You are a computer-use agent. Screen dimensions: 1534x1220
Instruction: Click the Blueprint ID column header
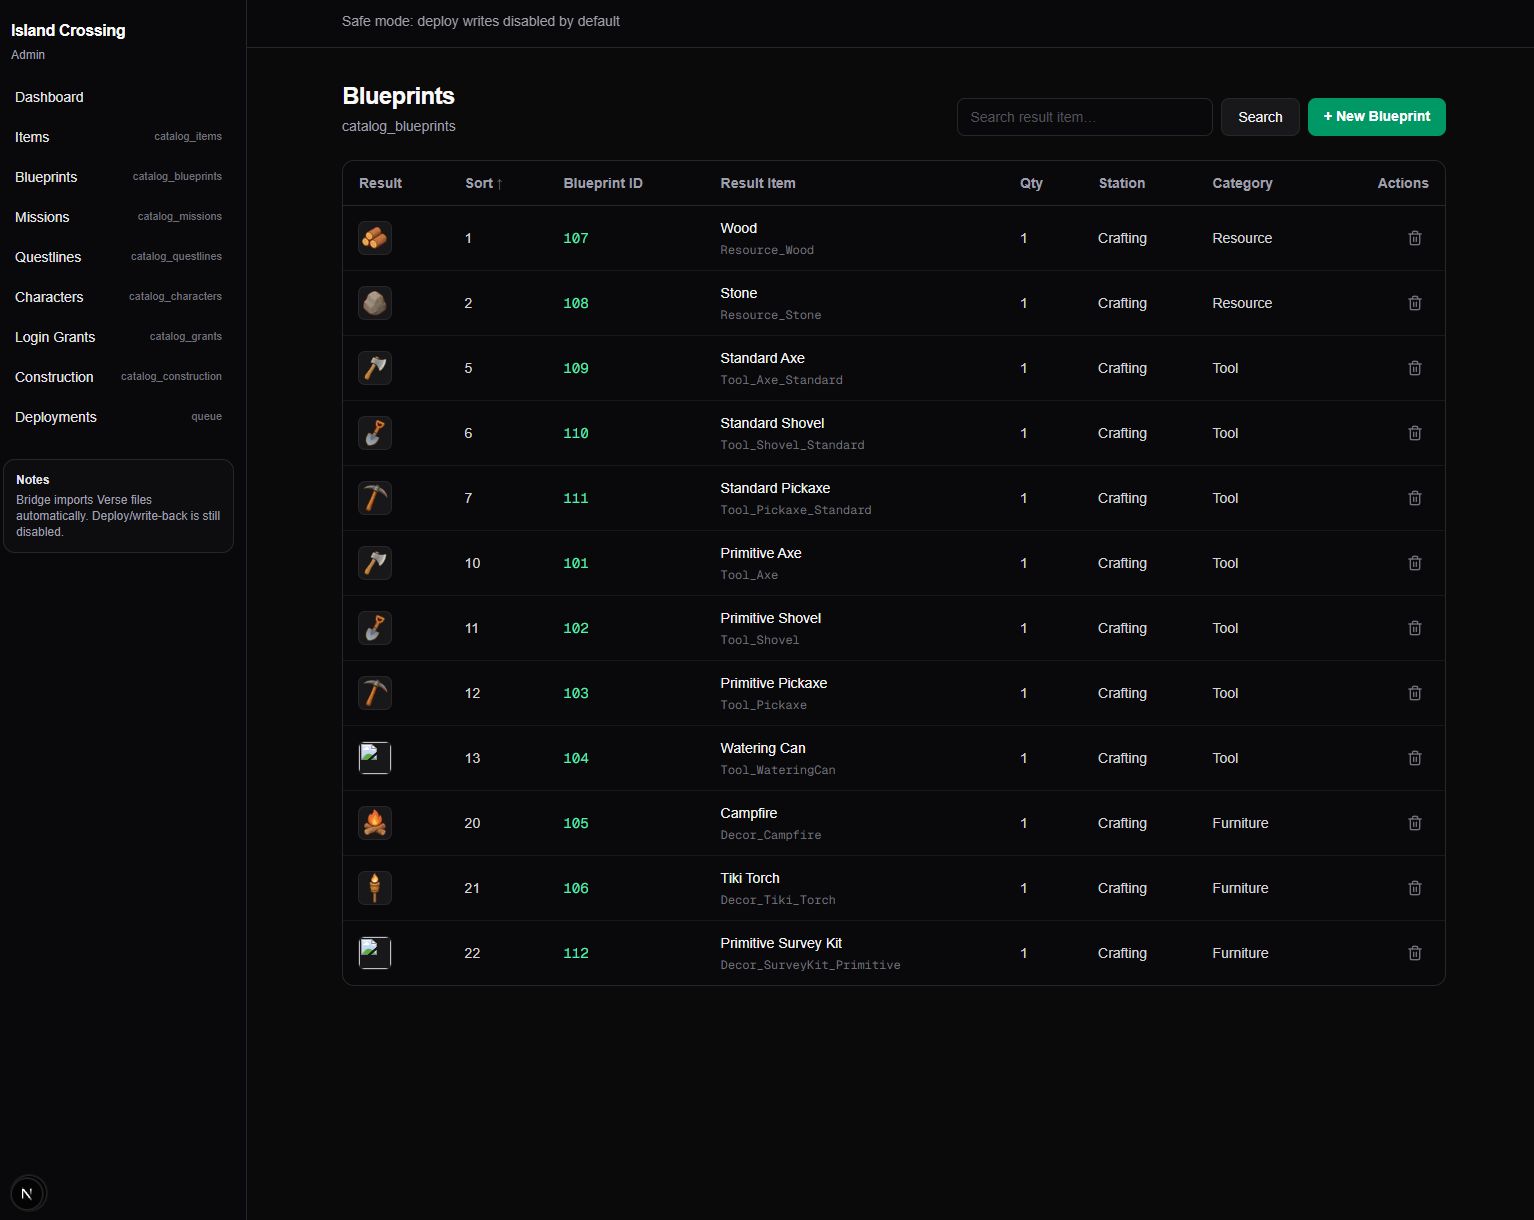(602, 183)
